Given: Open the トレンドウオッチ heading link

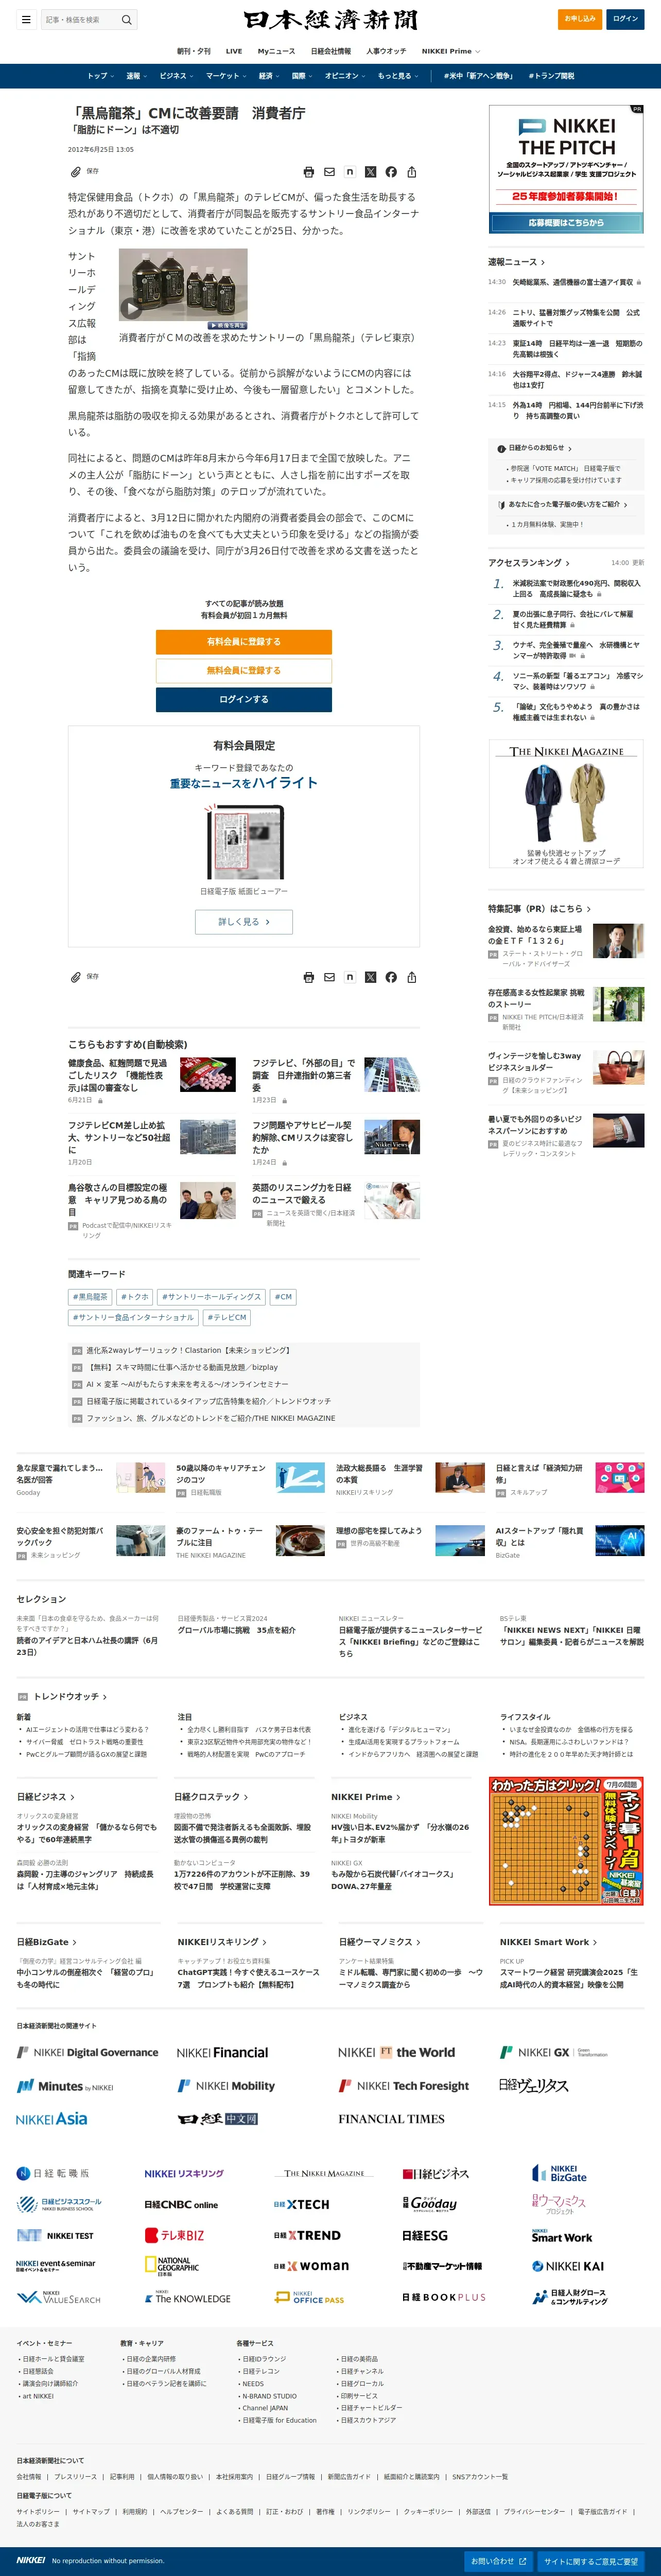Looking at the screenshot, I should pos(70,1697).
